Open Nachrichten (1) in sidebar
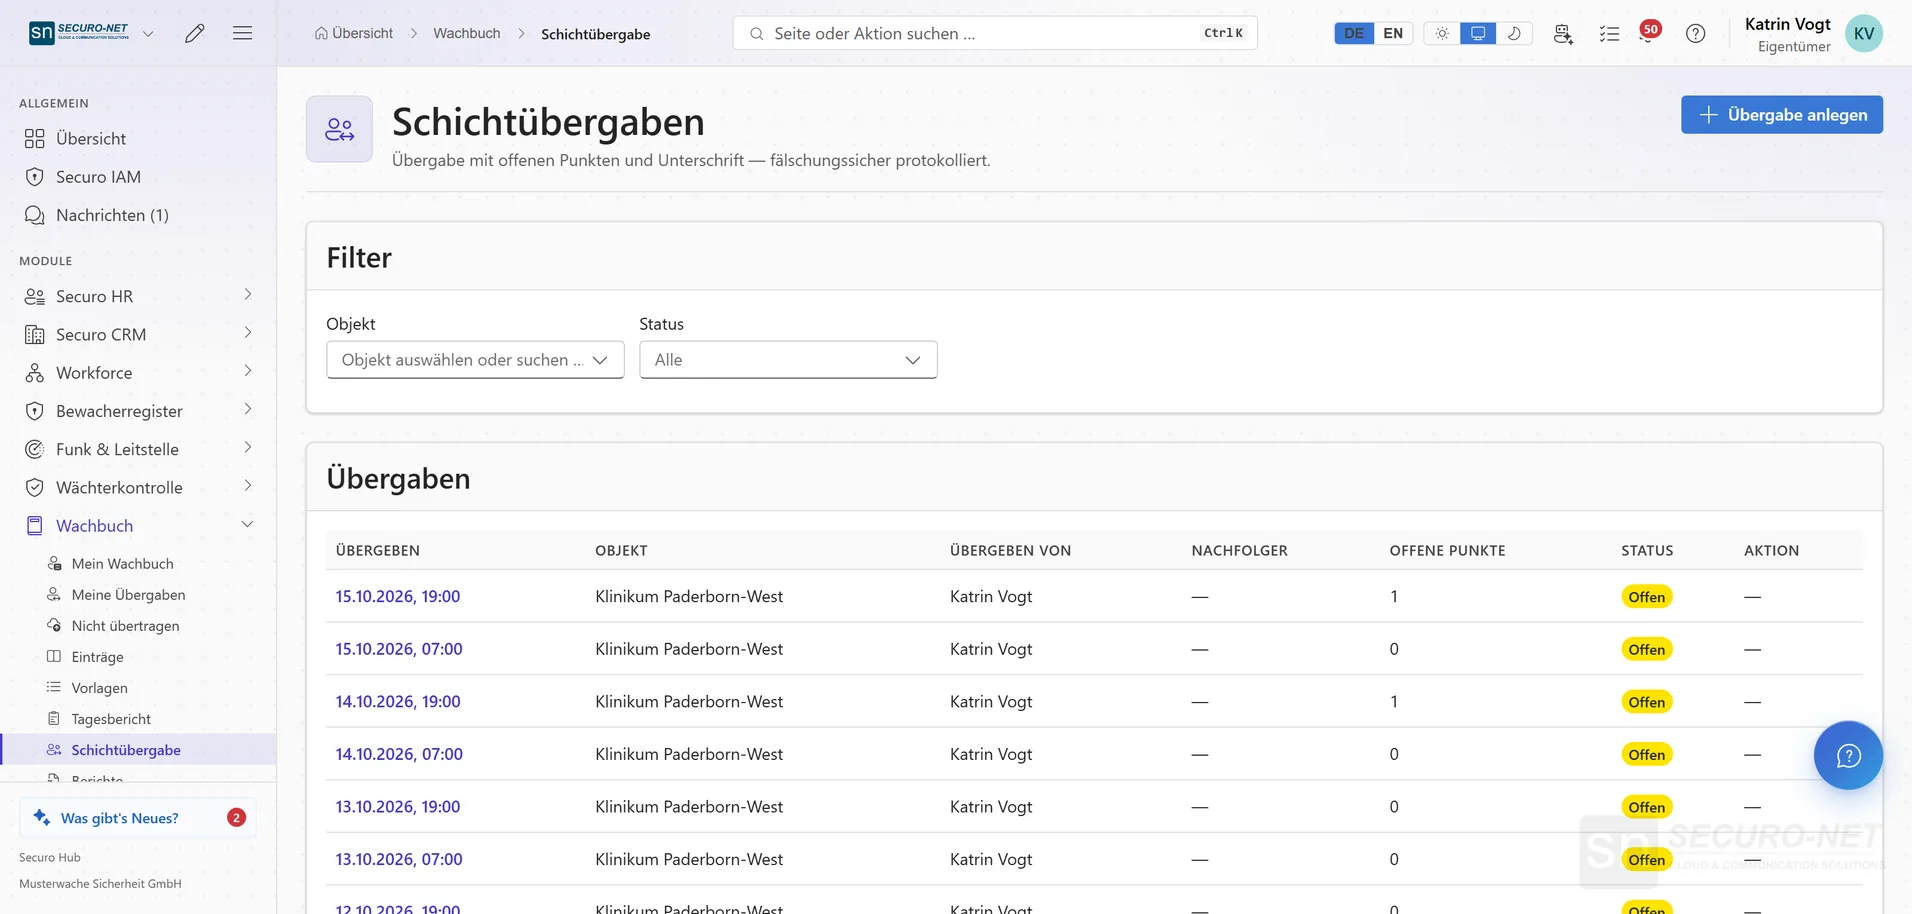The height and width of the screenshot is (914, 1912). point(138,215)
